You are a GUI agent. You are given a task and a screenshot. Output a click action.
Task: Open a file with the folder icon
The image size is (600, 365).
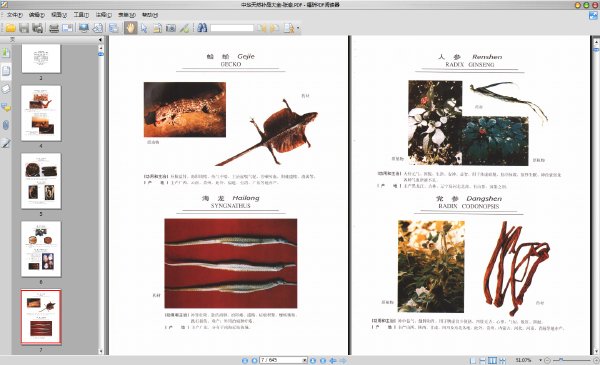(10, 28)
